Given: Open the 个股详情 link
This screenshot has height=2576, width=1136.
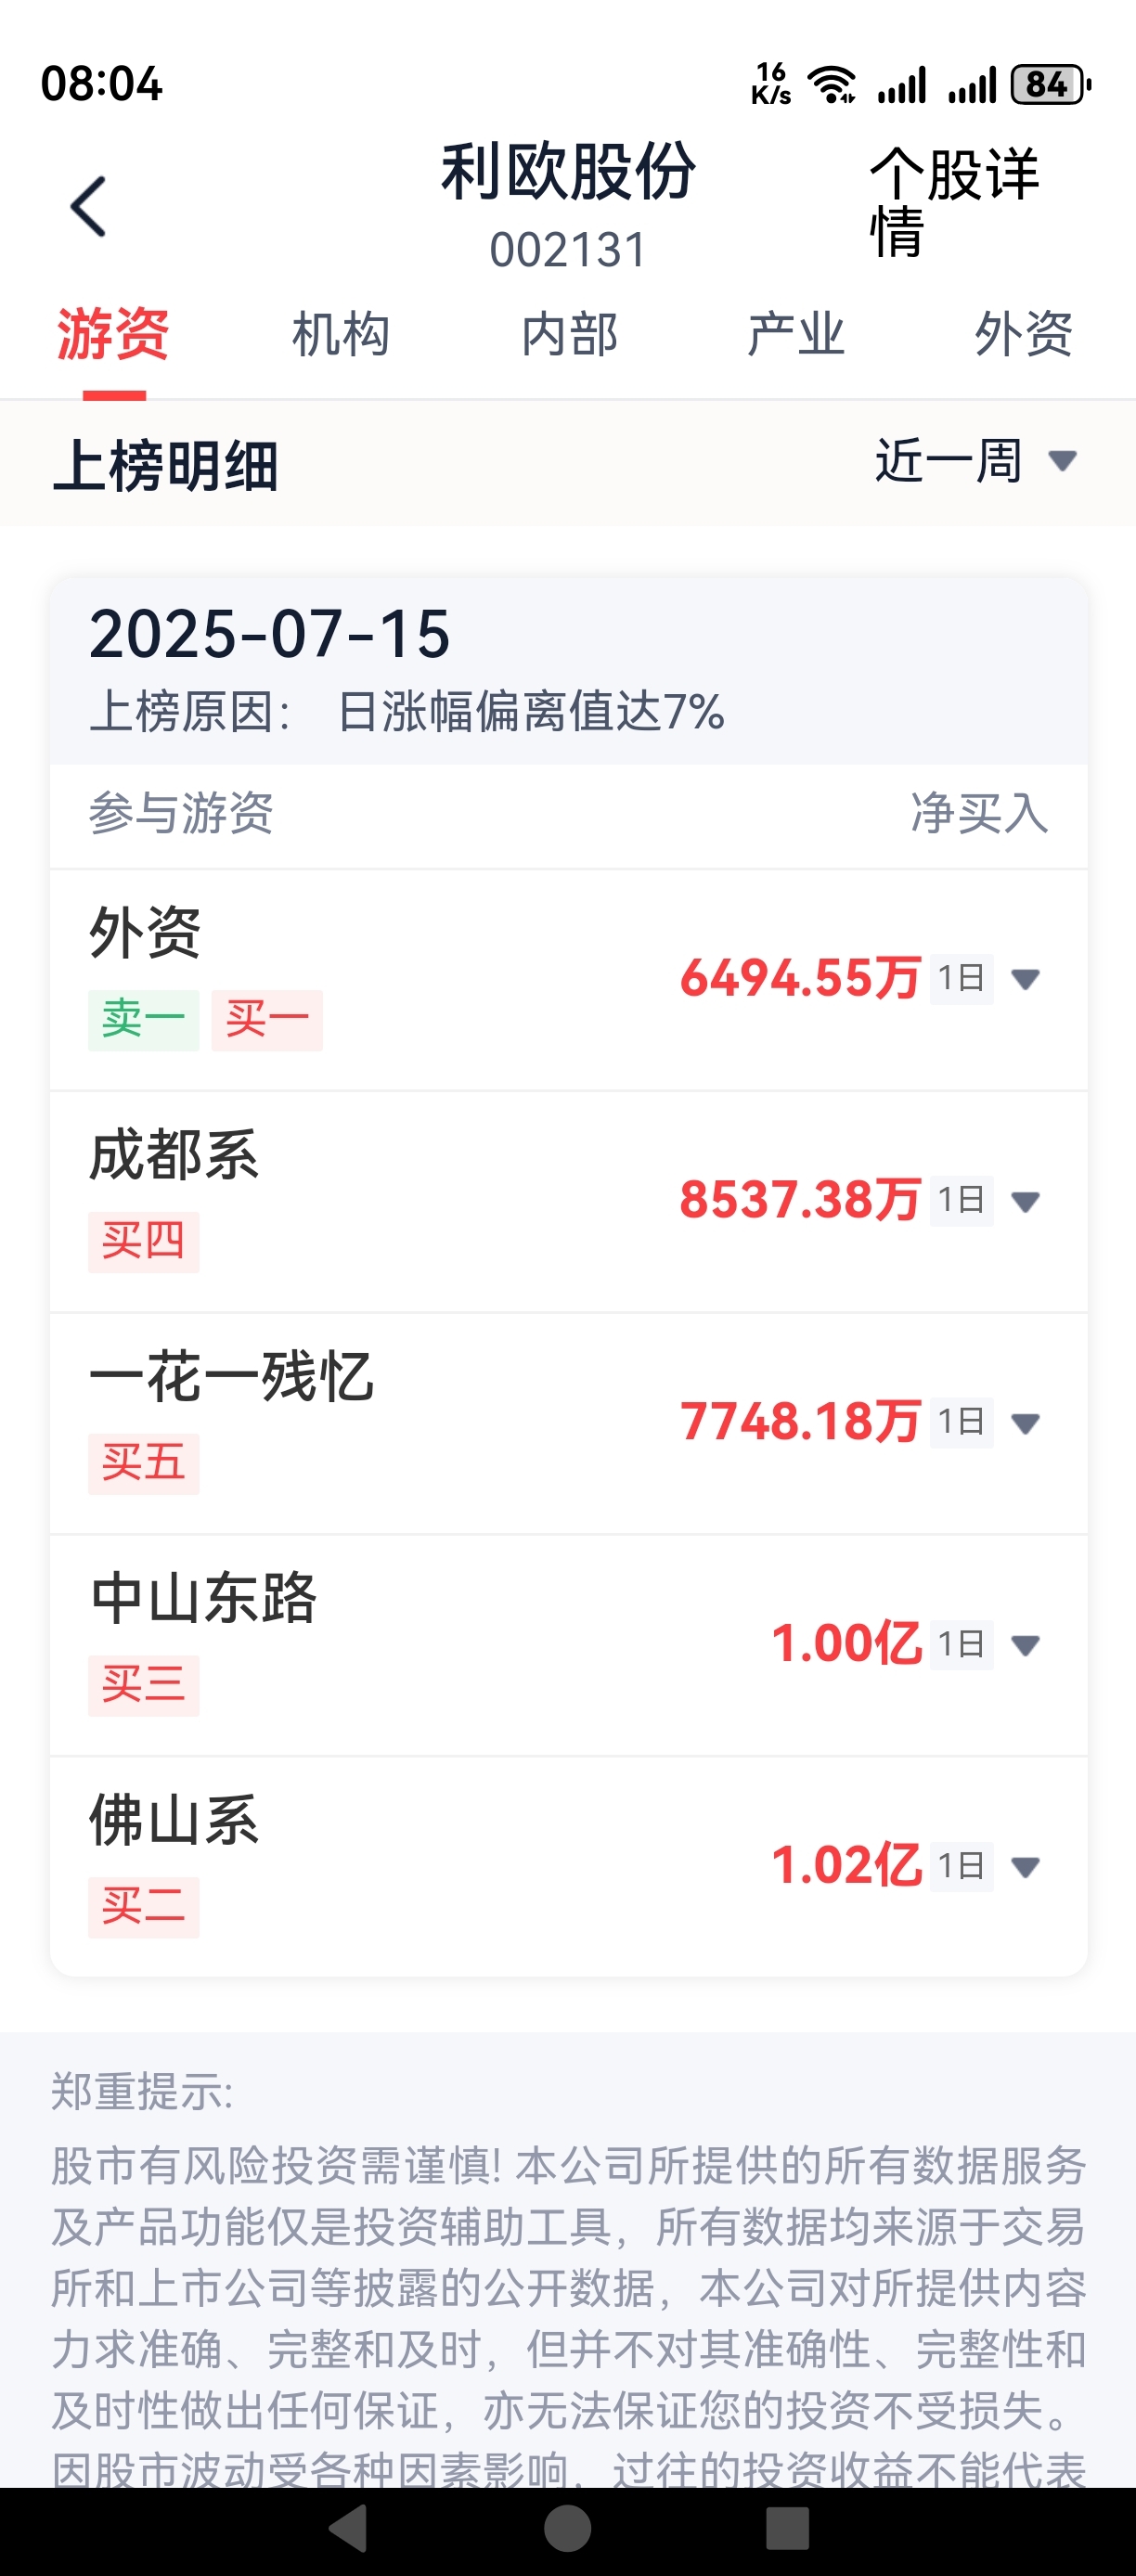Looking at the screenshot, I should point(954,202).
